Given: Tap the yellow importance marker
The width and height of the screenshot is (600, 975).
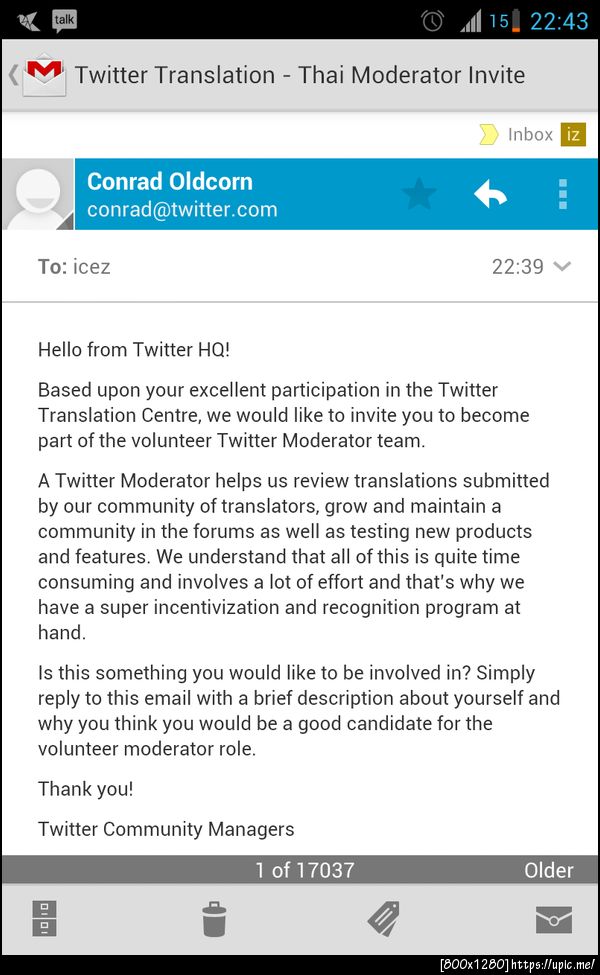Looking at the screenshot, I should click(488, 134).
